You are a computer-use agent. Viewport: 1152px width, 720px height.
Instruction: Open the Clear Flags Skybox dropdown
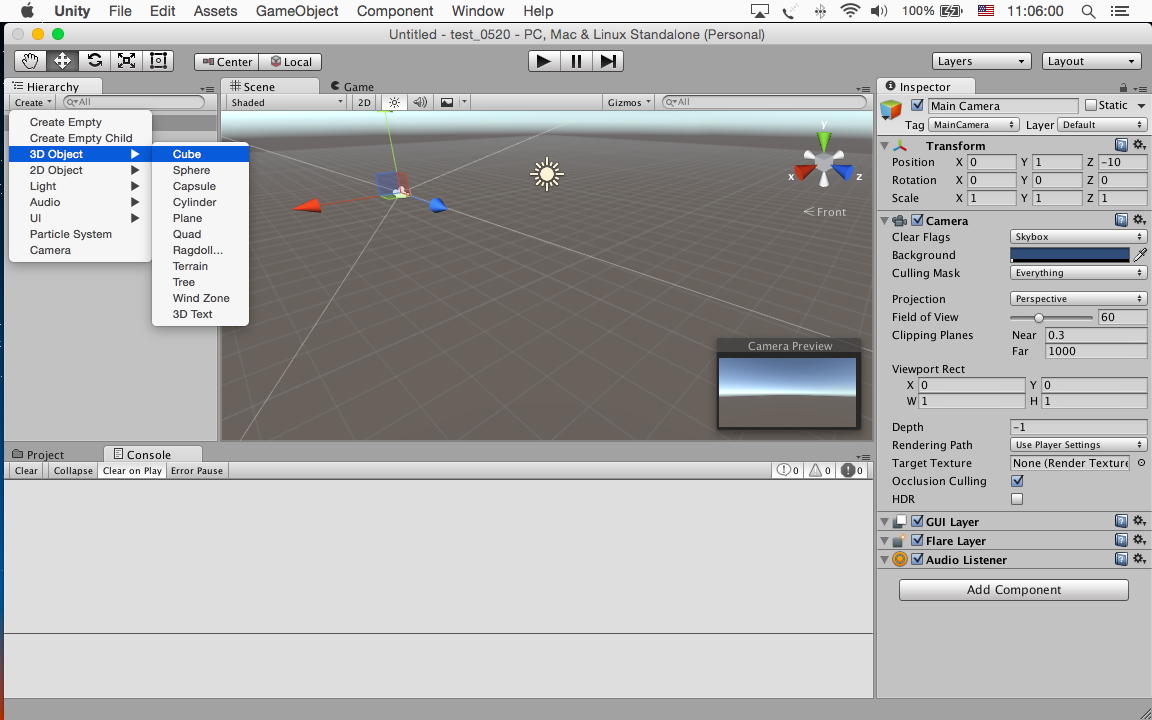tap(1078, 237)
